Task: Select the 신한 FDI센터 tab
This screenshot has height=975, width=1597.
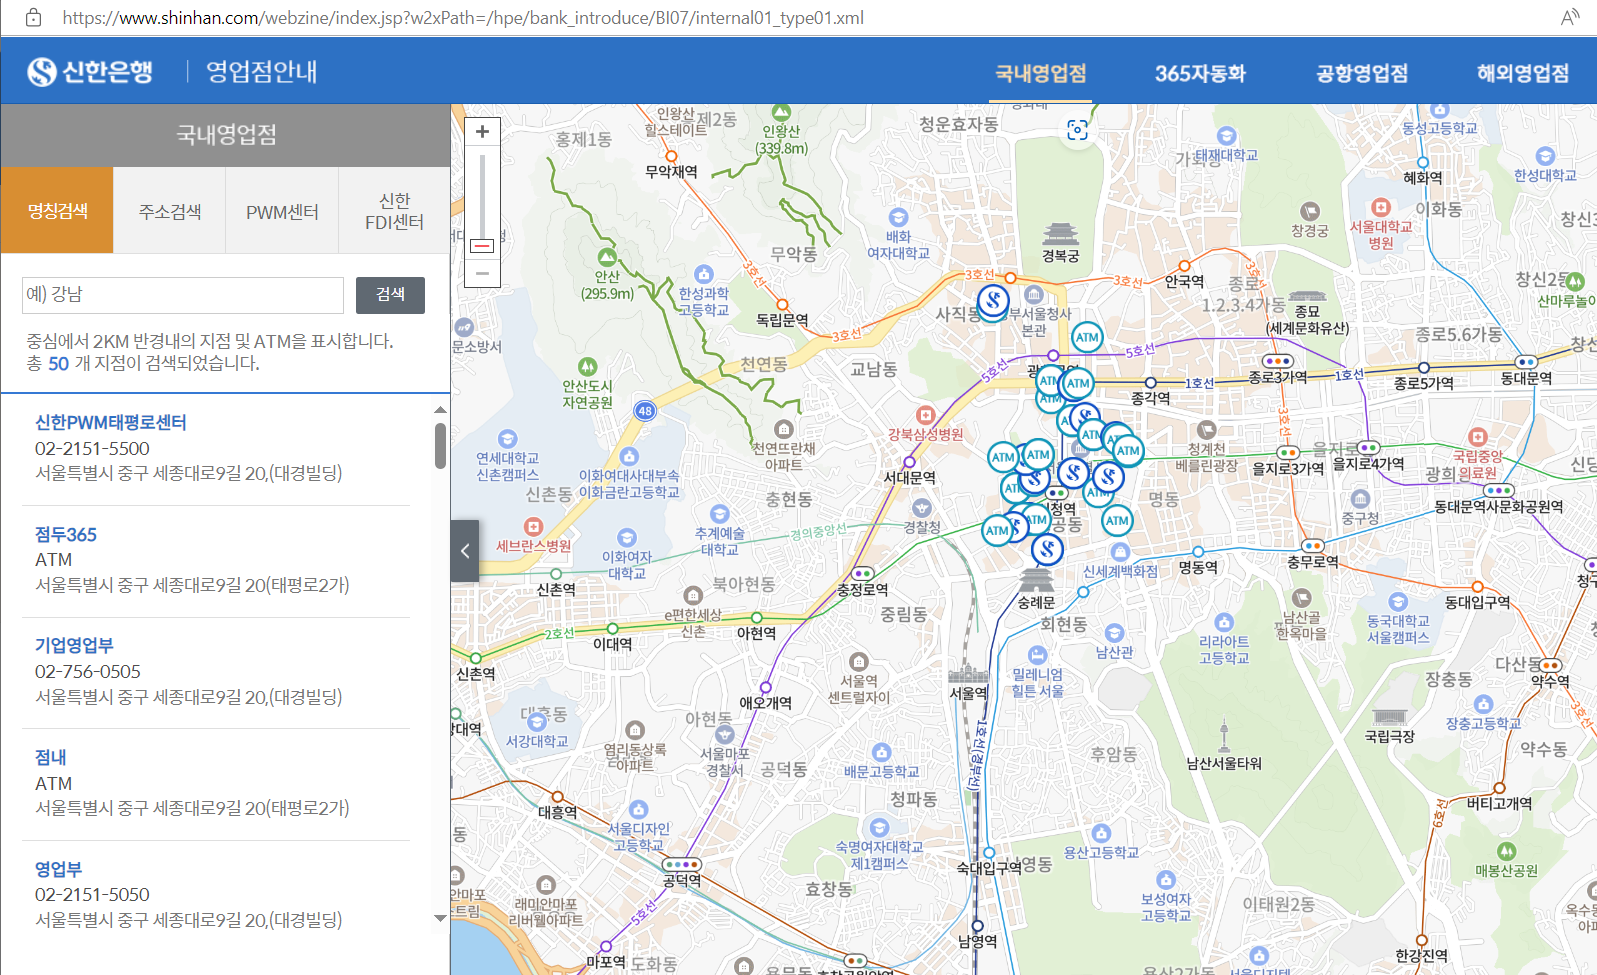Action: 395,210
